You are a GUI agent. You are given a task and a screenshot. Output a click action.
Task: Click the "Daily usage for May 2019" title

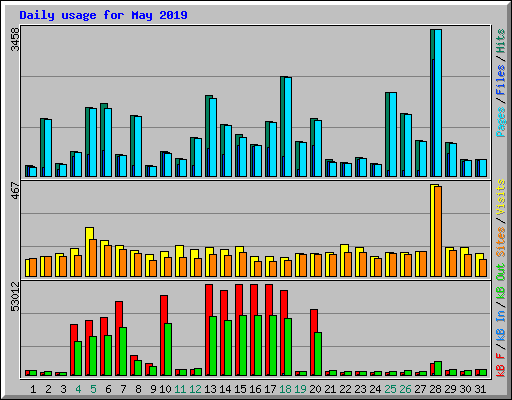103,15
